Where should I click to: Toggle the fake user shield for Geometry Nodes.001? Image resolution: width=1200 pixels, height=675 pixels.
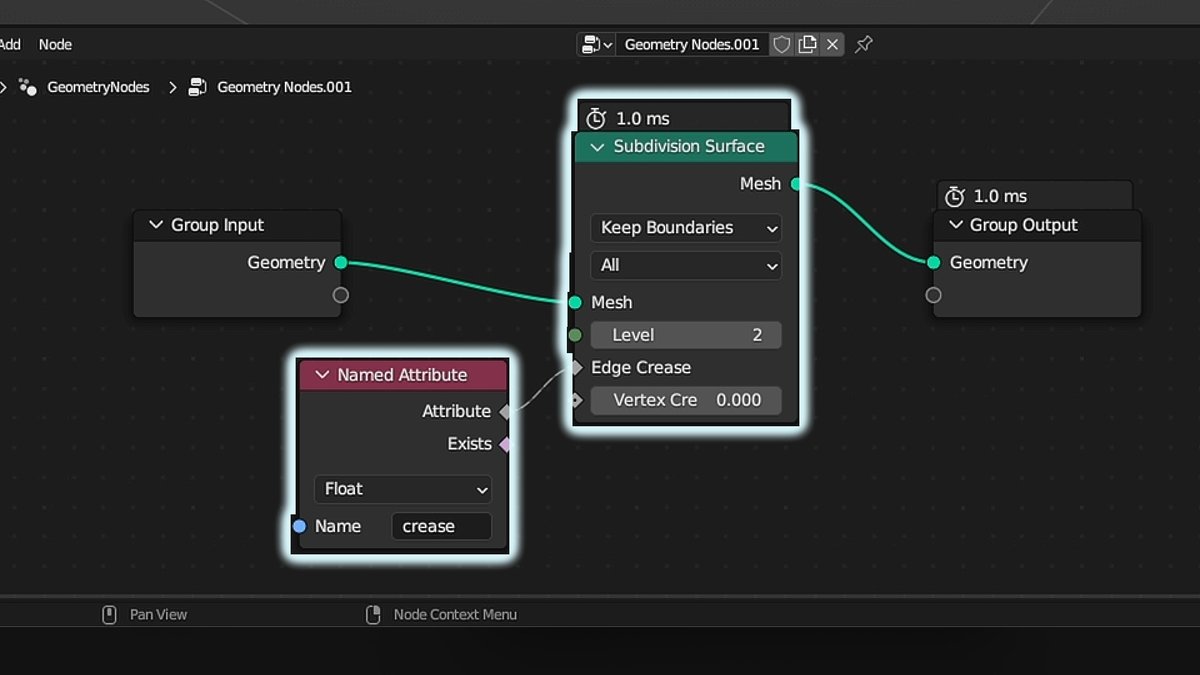click(781, 44)
